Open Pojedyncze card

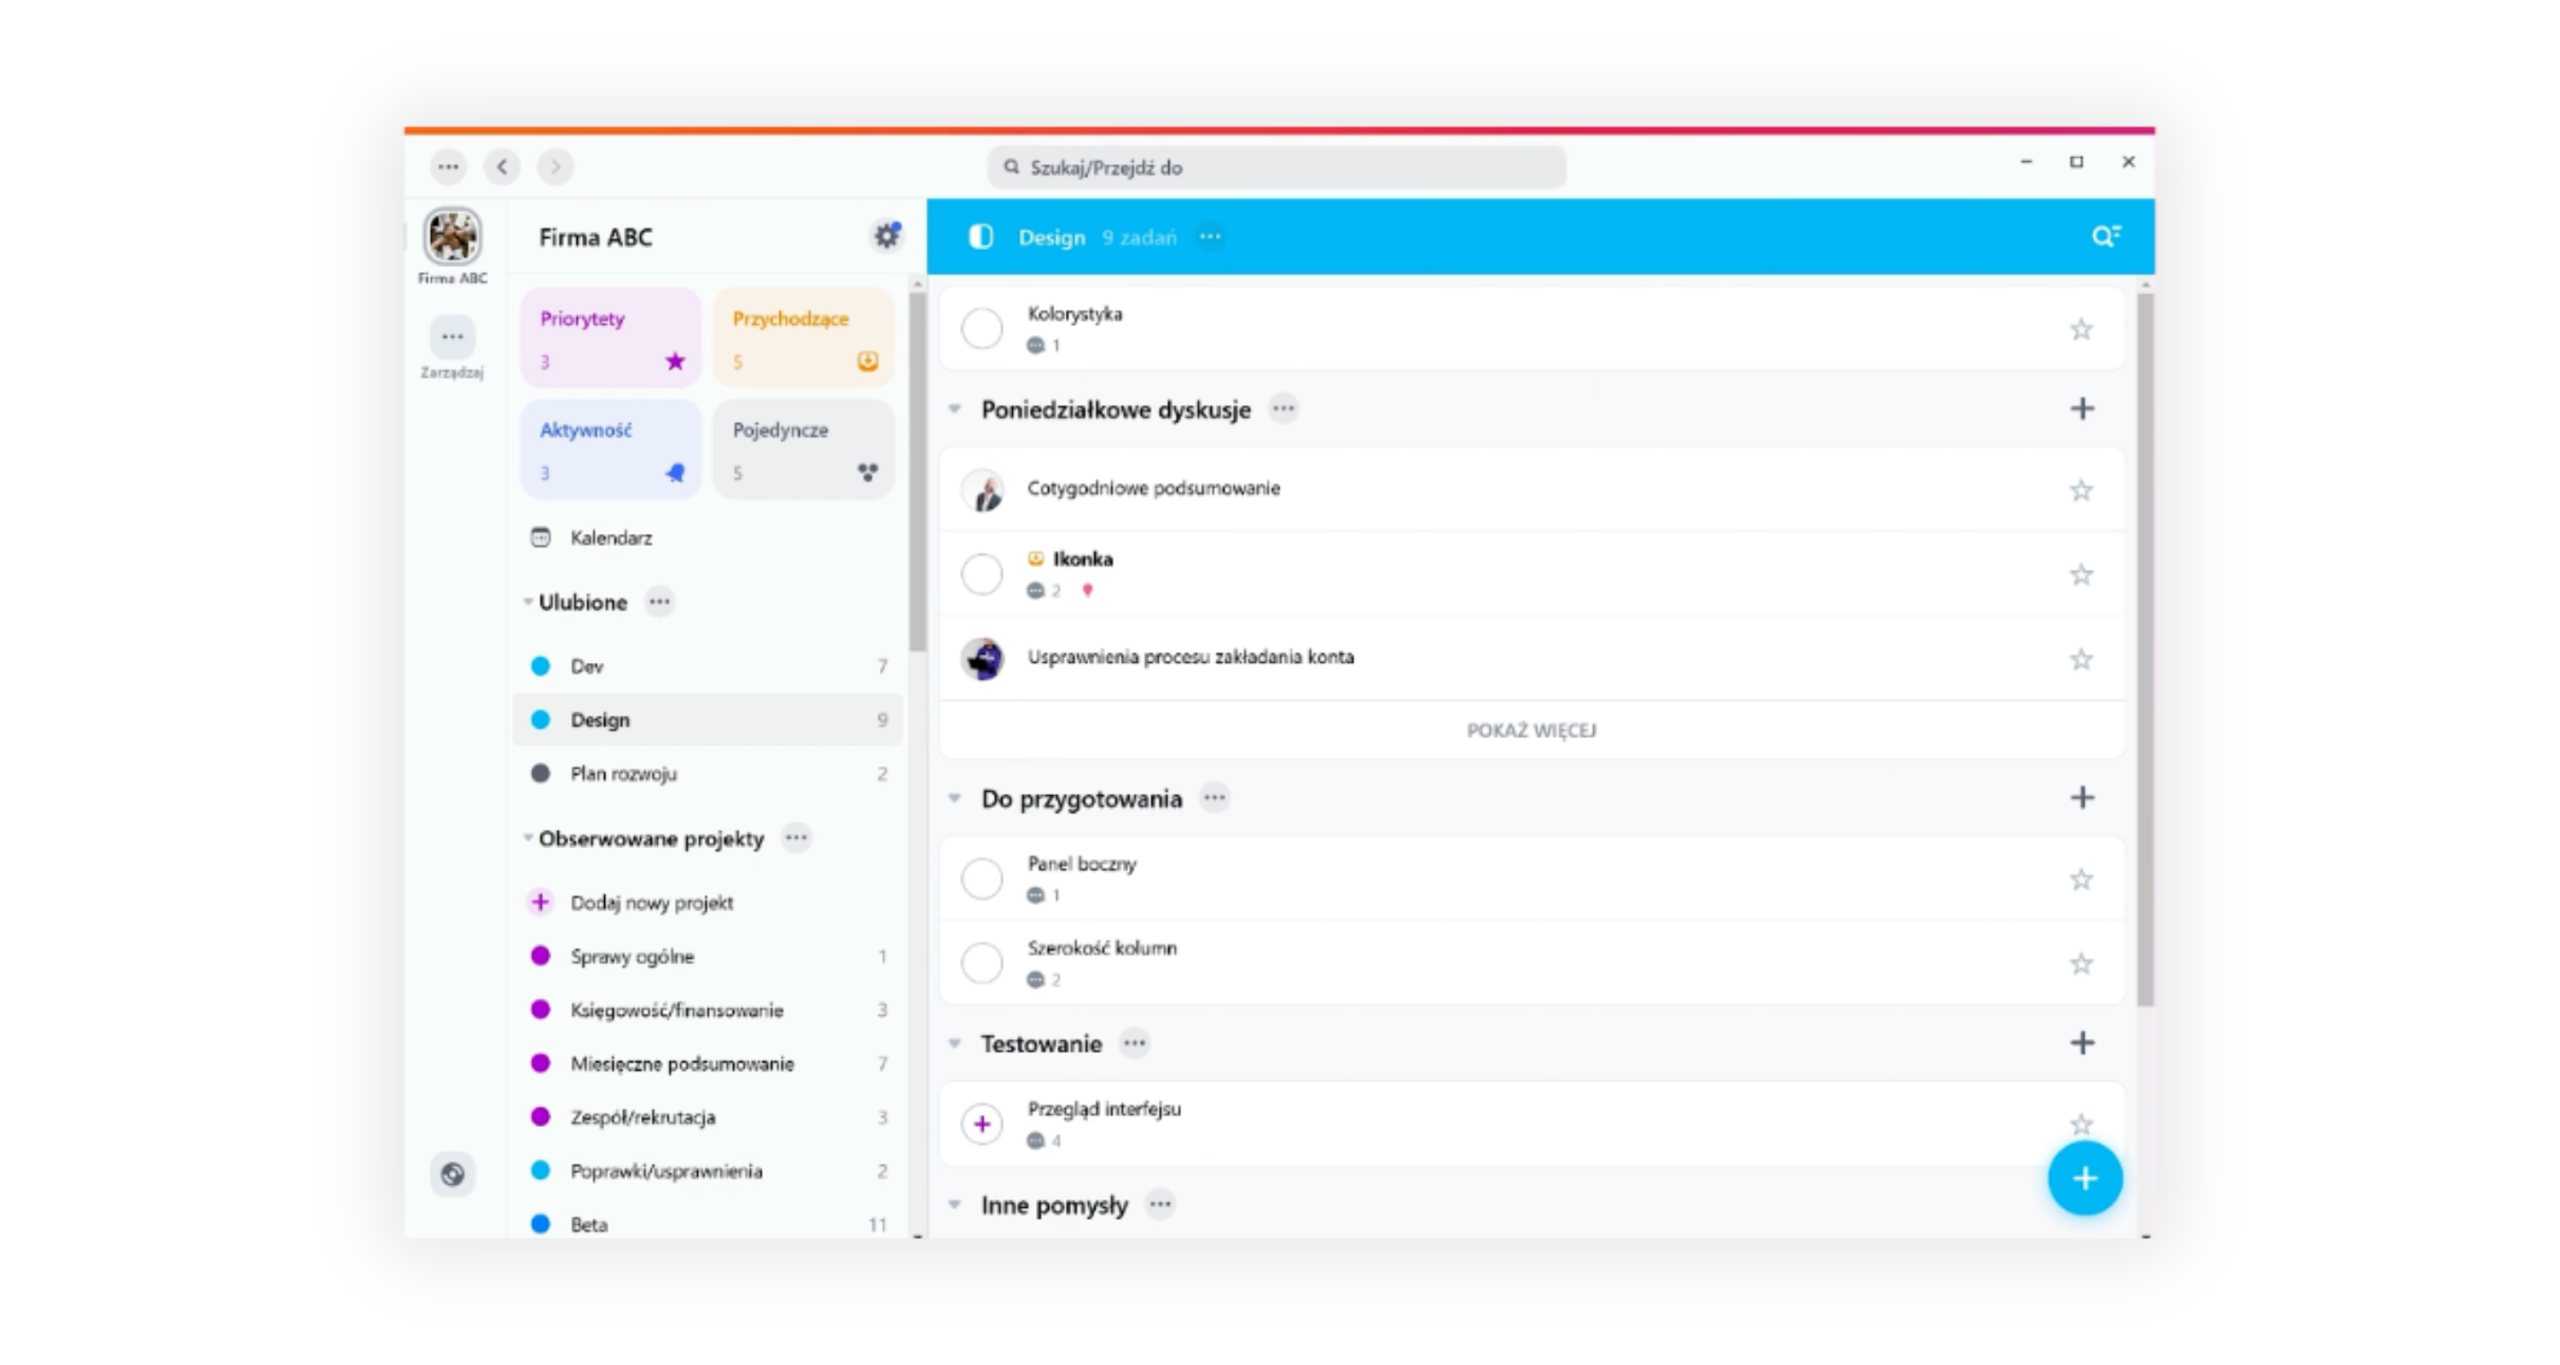[x=803, y=449]
